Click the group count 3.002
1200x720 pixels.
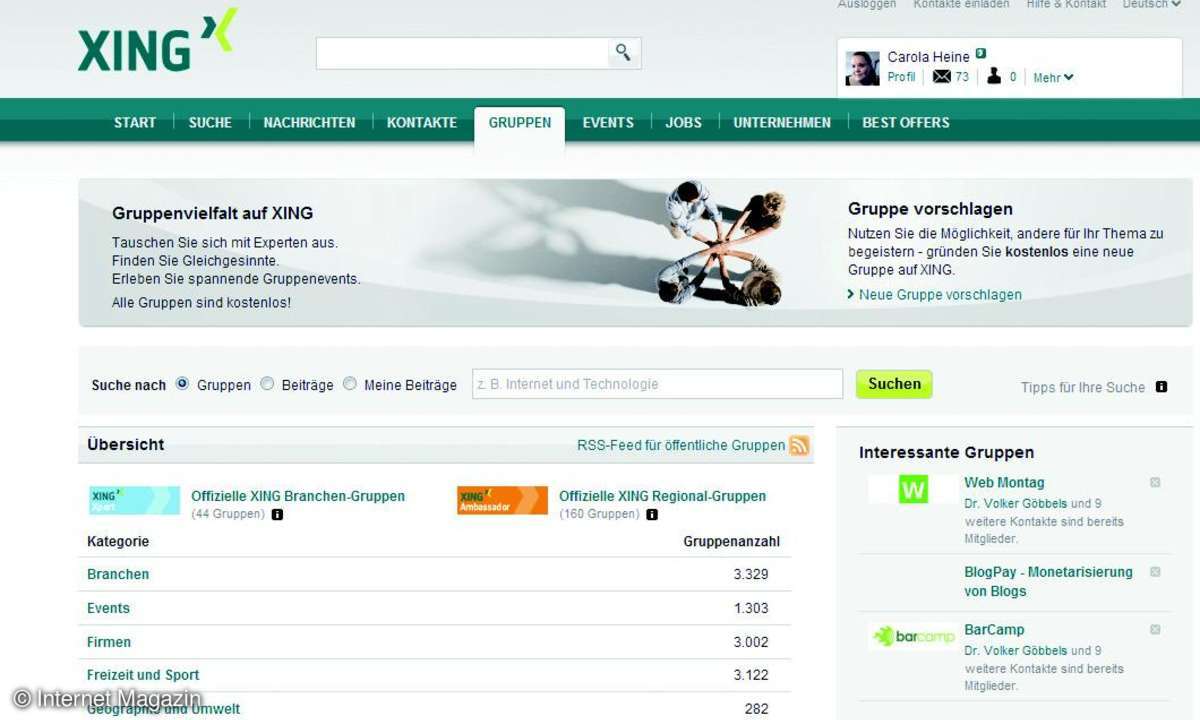click(x=751, y=642)
